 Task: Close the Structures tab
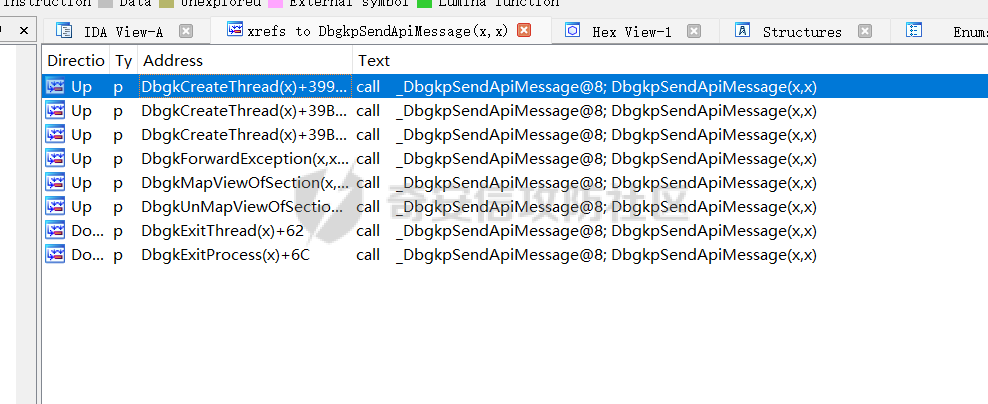pyautogui.click(x=865, y=31)
